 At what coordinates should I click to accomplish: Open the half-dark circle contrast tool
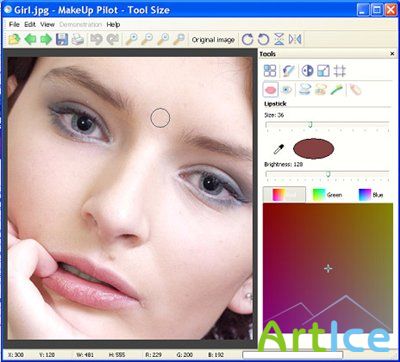coord(307,71)
